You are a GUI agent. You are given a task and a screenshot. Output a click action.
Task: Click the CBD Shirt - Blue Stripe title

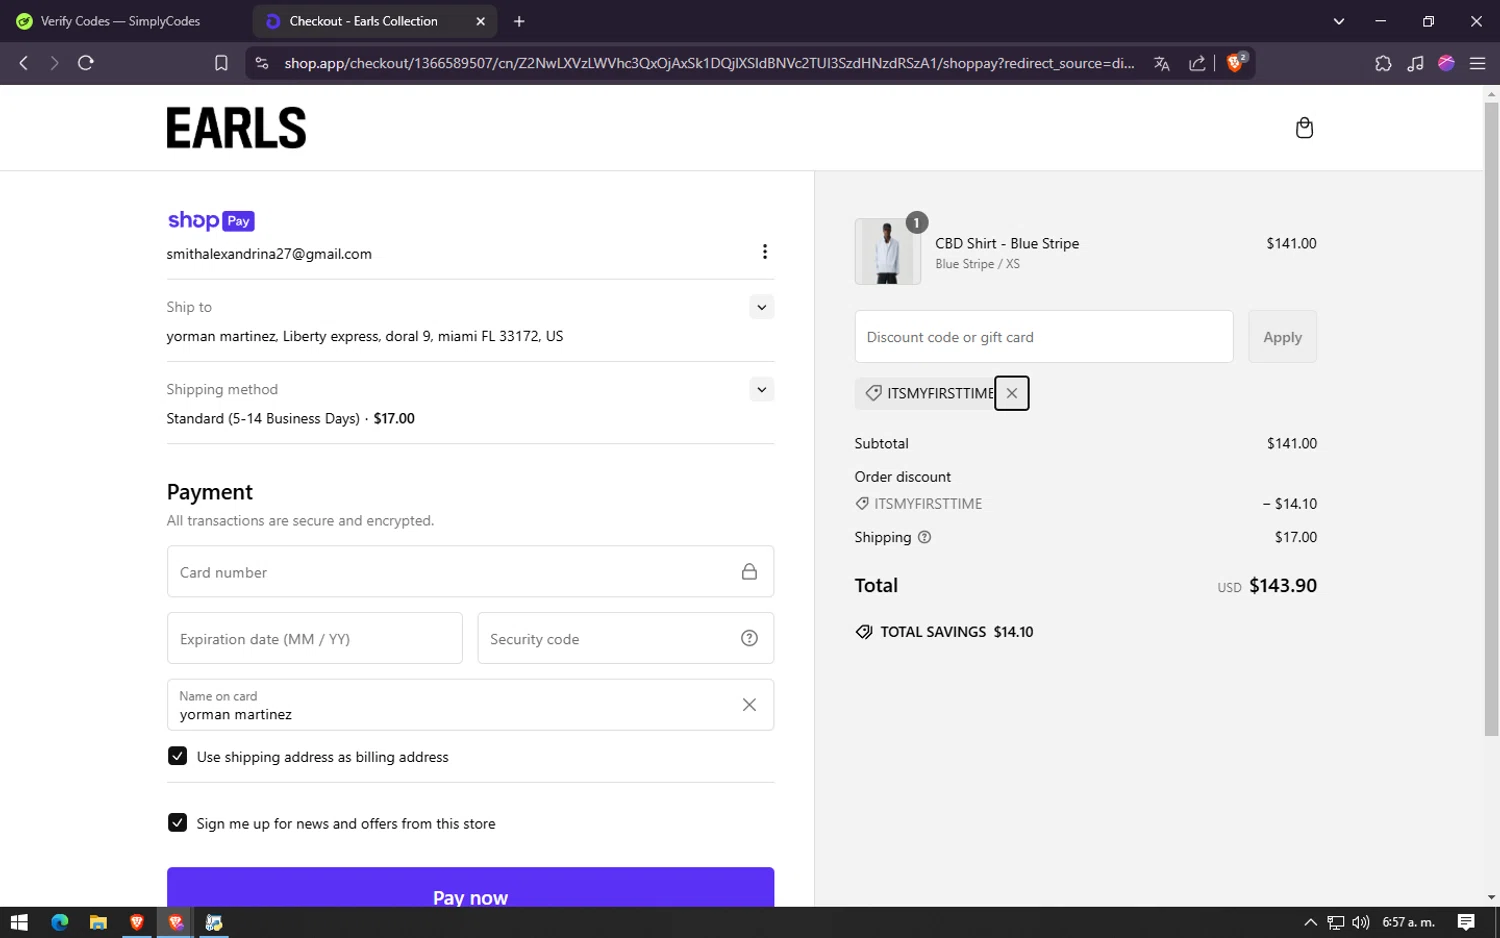pyautogui.click(x=1007, y=243)
